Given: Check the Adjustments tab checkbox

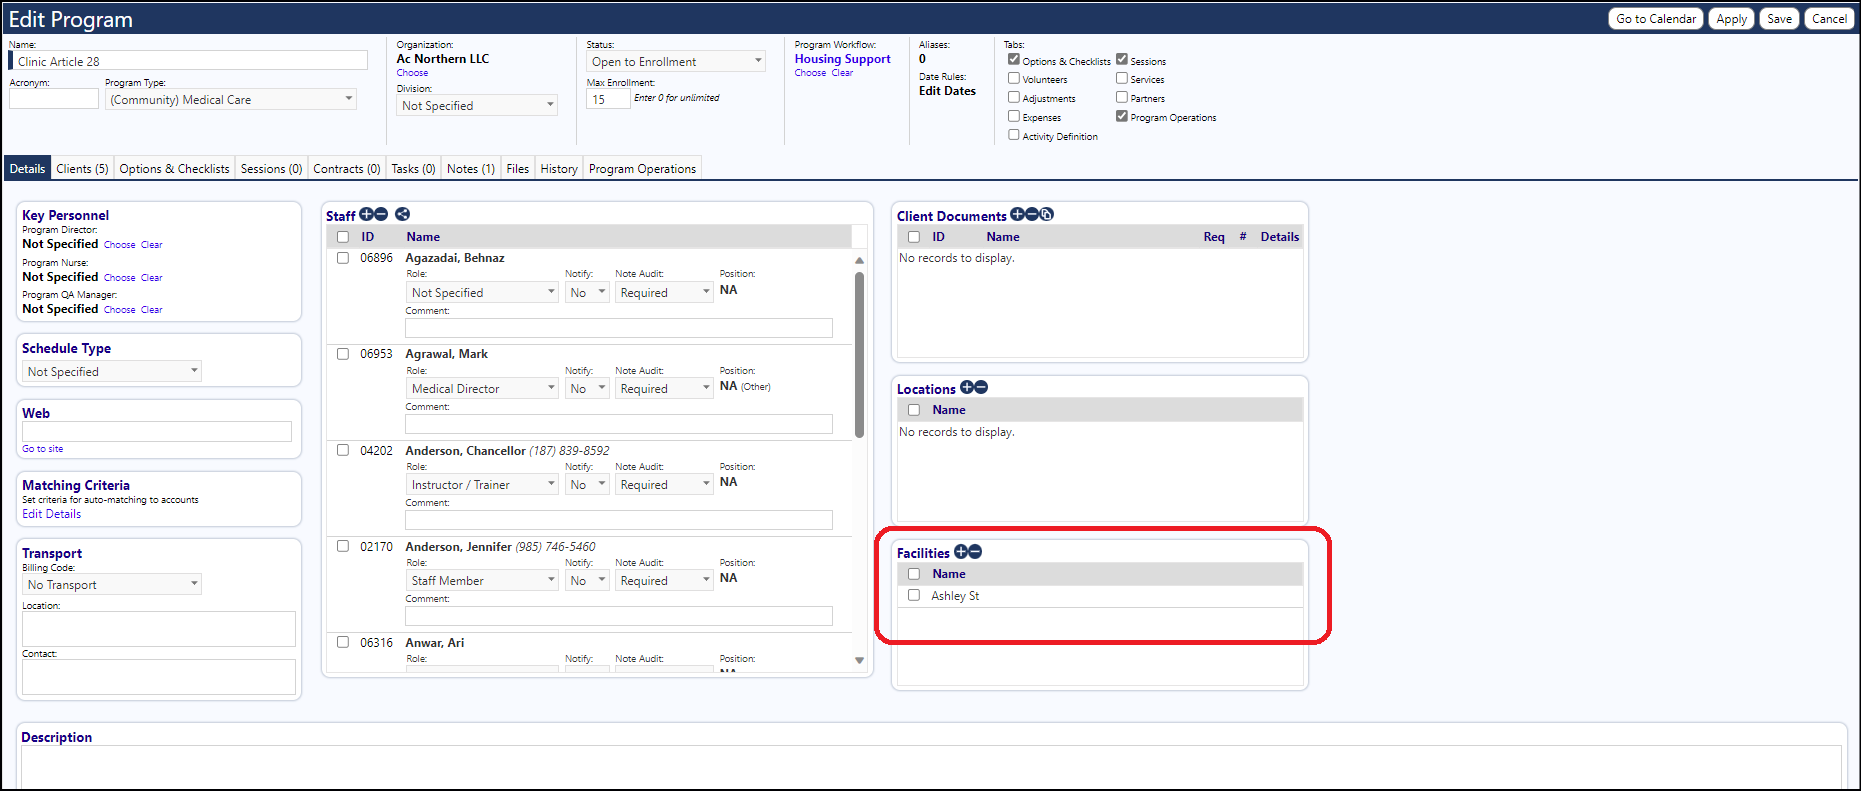Looking at the screenshot, I should click(x=1014, y=97).
